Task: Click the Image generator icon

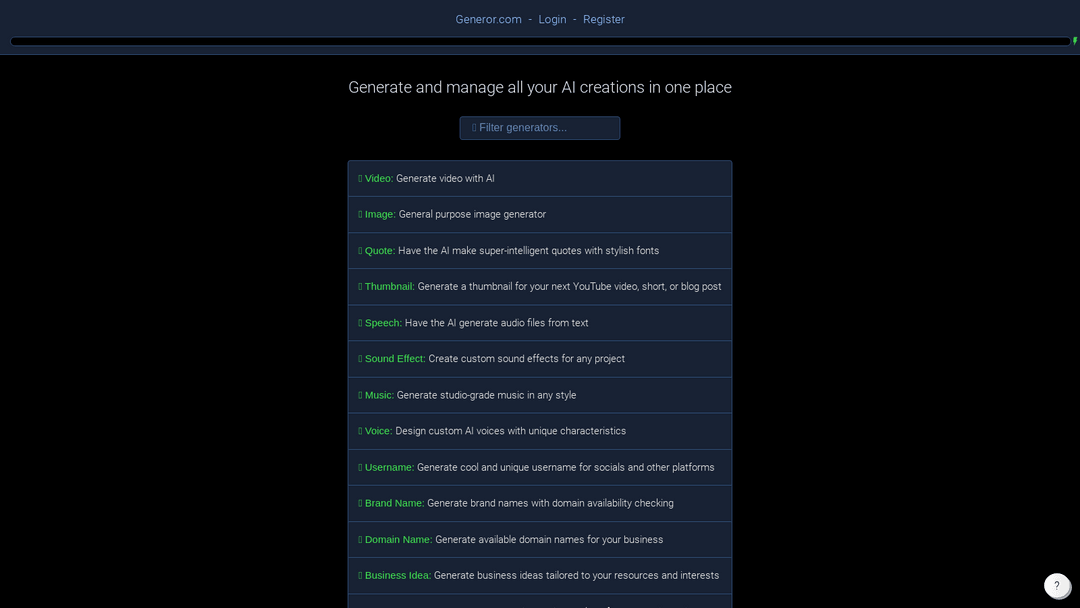Action: pyautogui.click(x=360, y=214)
